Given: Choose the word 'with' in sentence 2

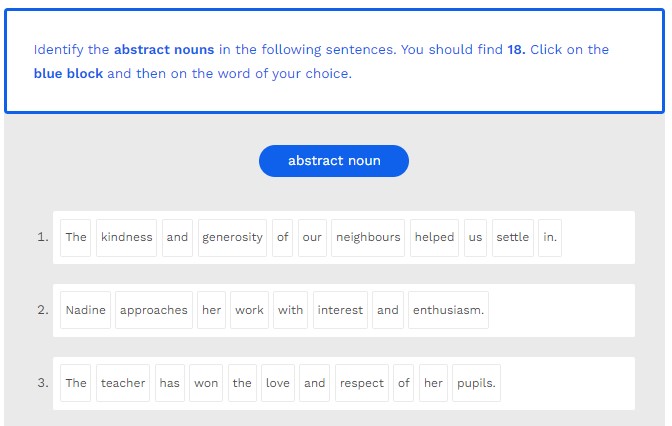Looking at the screenshot, I should click(x=291, y=311).
